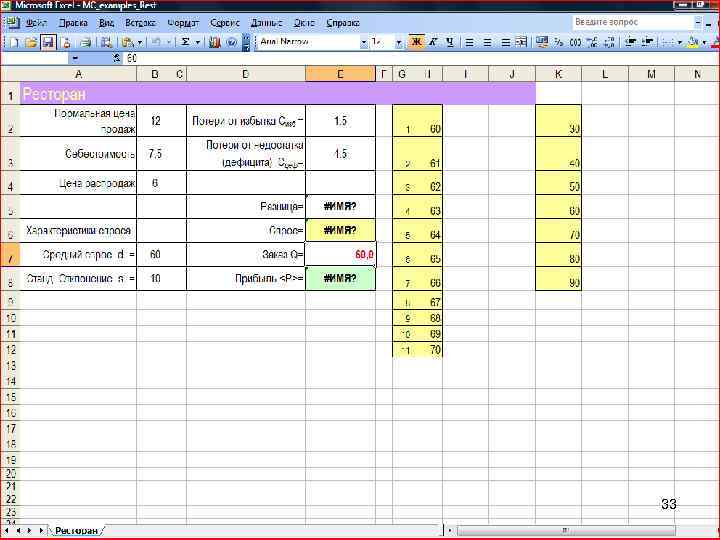Decrease cell indent
The image size is (720, 540).
(631, 42)
